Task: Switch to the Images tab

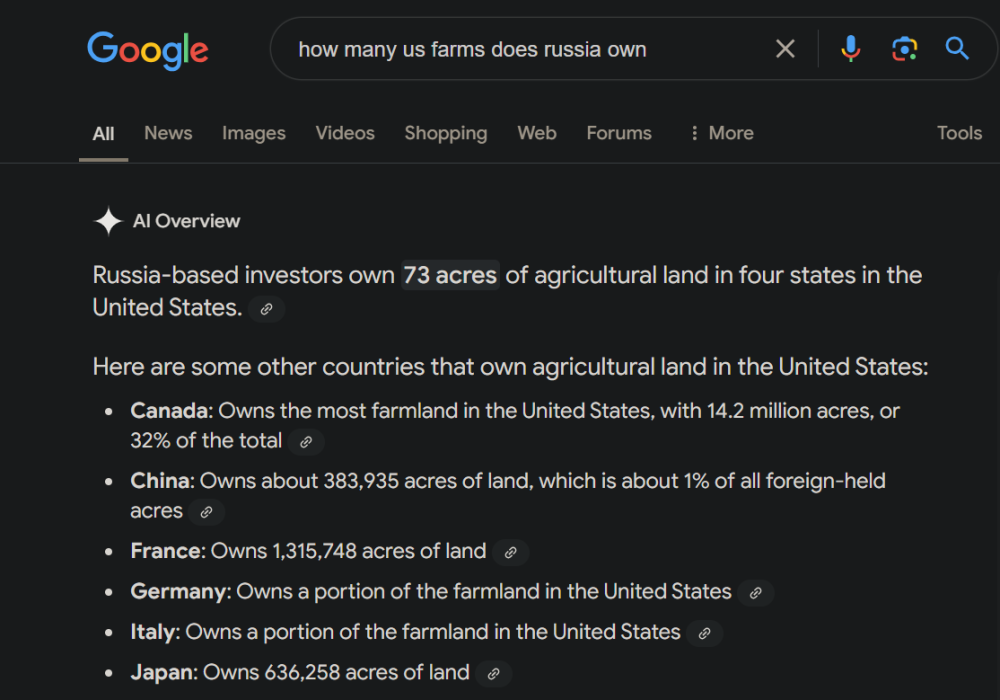Action: [x=254, y=133]
